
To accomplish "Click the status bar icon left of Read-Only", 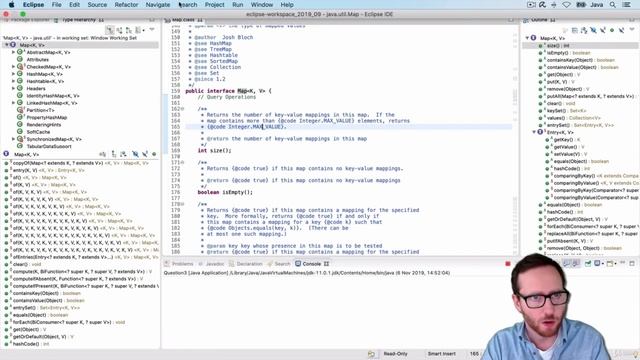I will pyautogui.click(x=371, y=354).
